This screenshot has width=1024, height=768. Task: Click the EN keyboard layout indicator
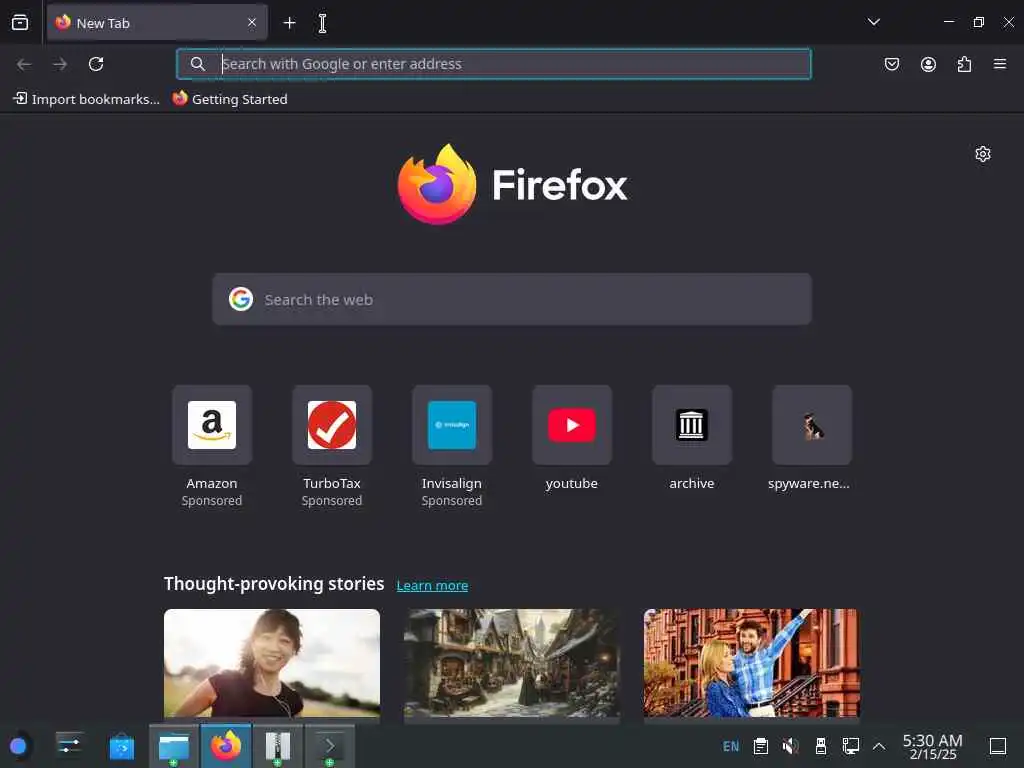pos(731,746)
